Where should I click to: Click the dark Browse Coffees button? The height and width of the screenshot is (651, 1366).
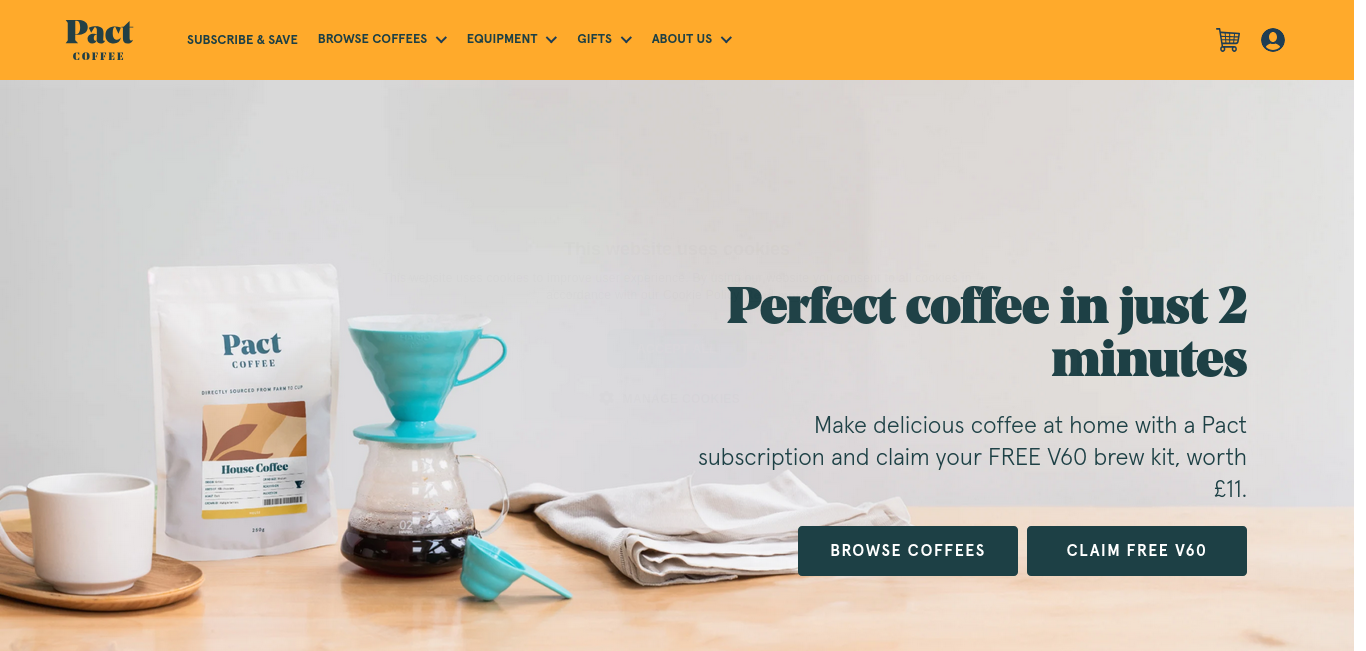point(908,551)
